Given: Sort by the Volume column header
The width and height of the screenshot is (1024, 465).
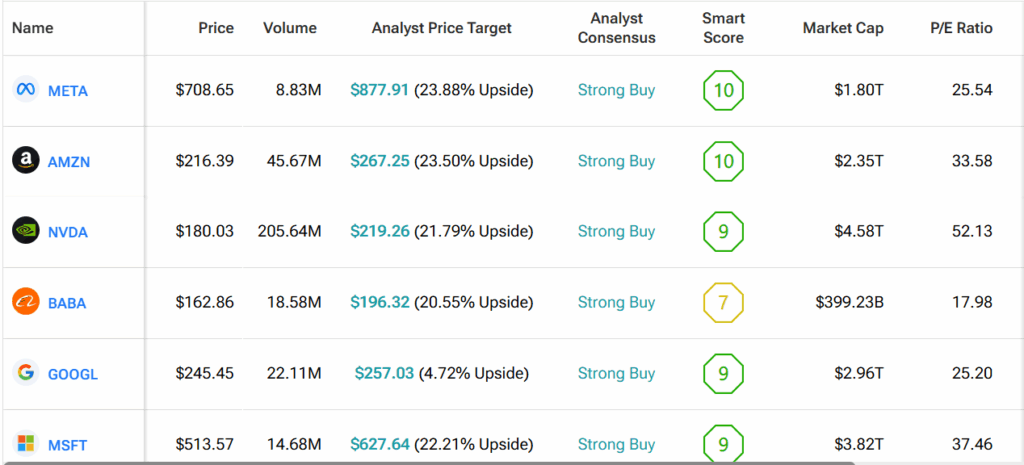Looking at the screenshot, I should coord(290,28).
